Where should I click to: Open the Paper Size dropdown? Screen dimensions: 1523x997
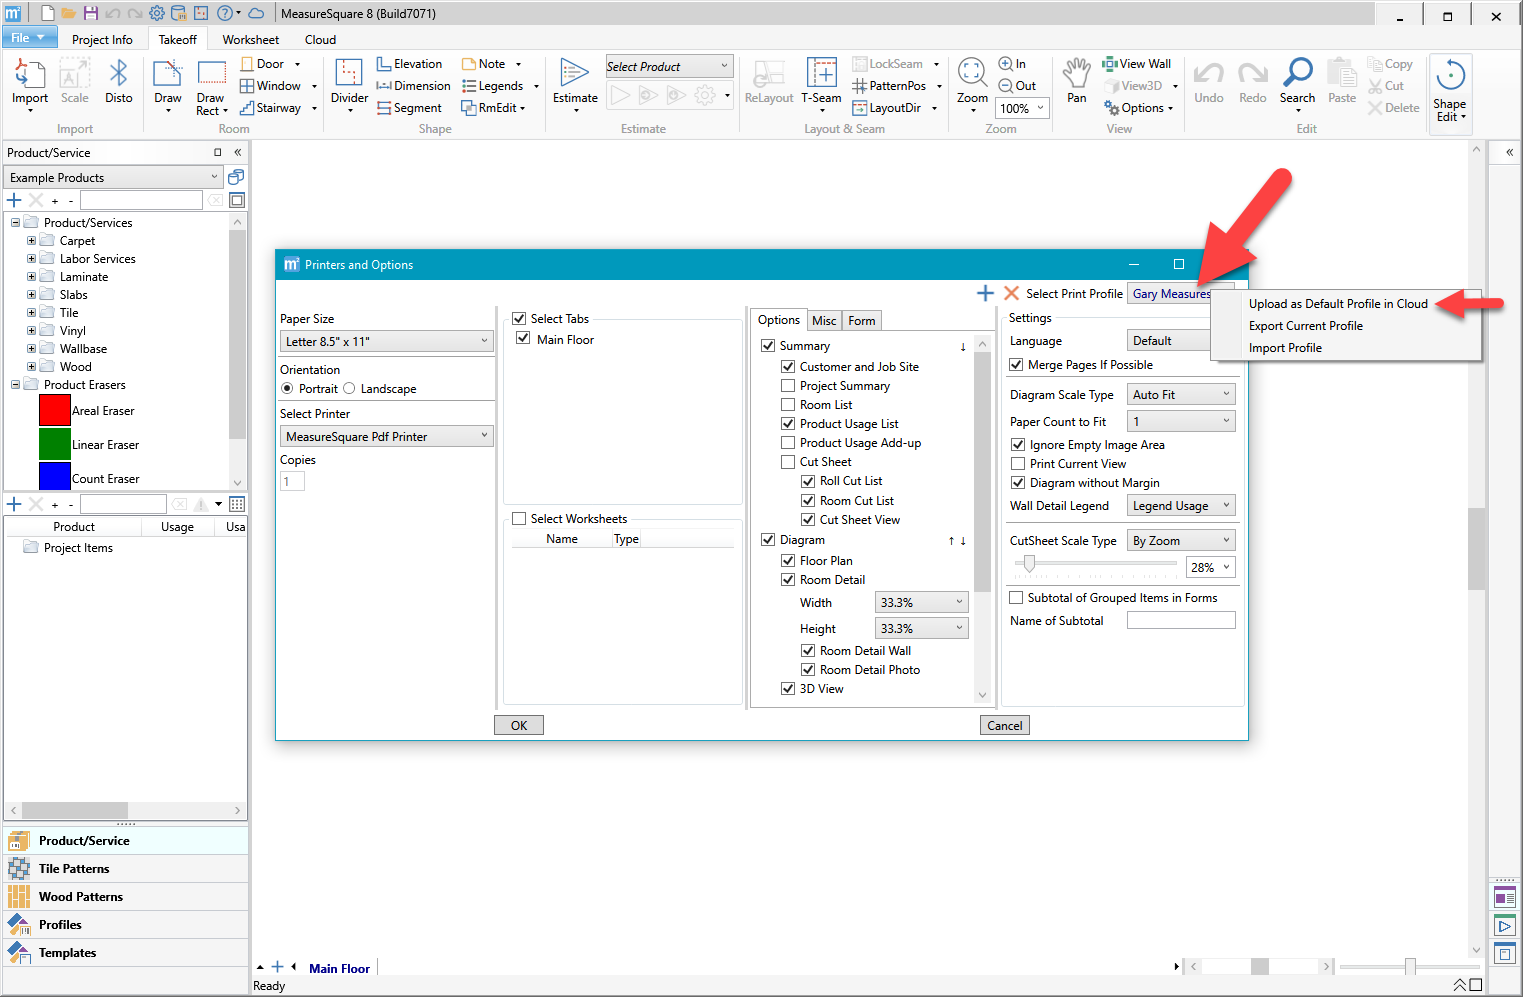[387, 341]
